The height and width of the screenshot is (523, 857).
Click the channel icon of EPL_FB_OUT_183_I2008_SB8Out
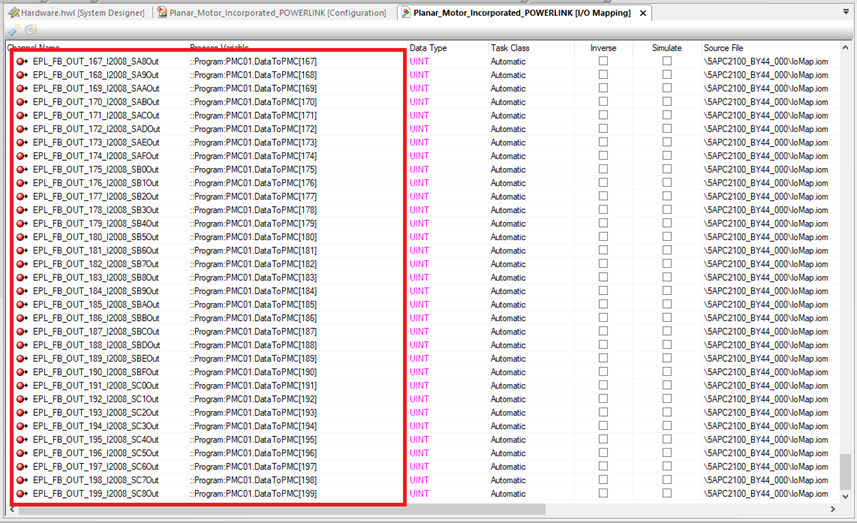(21, 278)
